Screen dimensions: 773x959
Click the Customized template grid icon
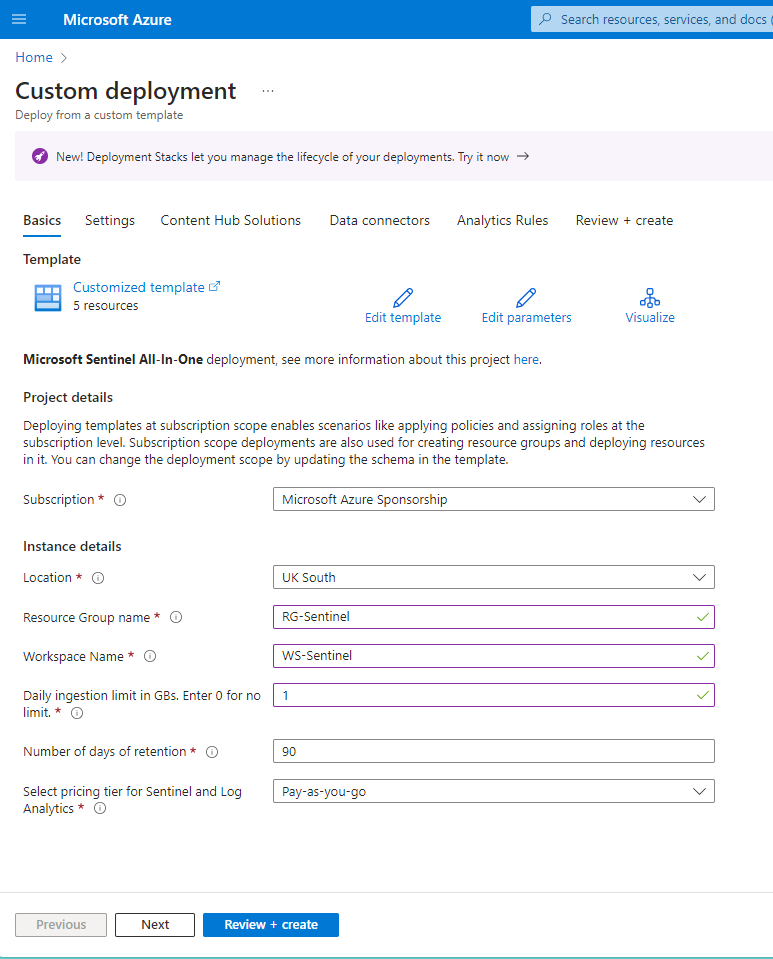[x=48, y=298]
